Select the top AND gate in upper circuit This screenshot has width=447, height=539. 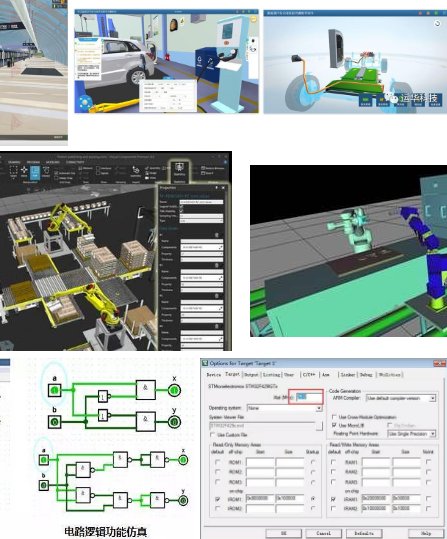[145, 389]
